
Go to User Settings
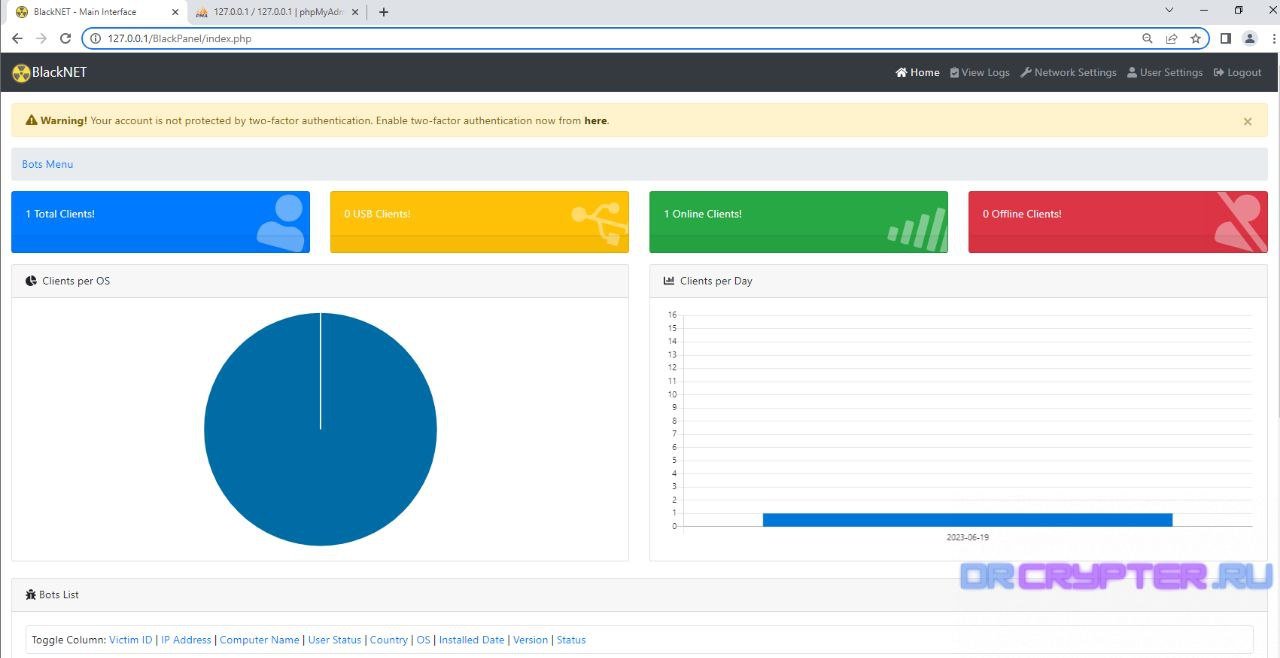click(1164, 73)
